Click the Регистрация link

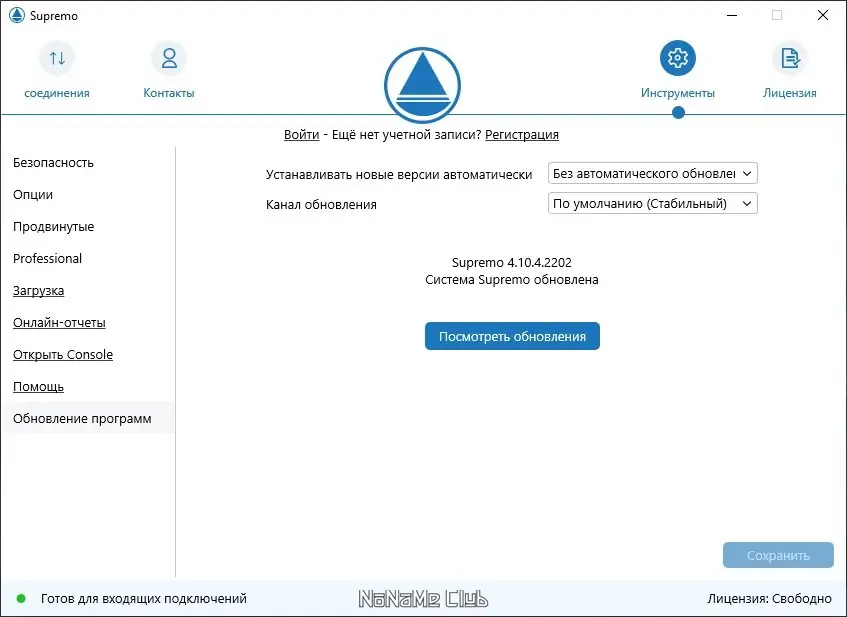click(522, 135)
